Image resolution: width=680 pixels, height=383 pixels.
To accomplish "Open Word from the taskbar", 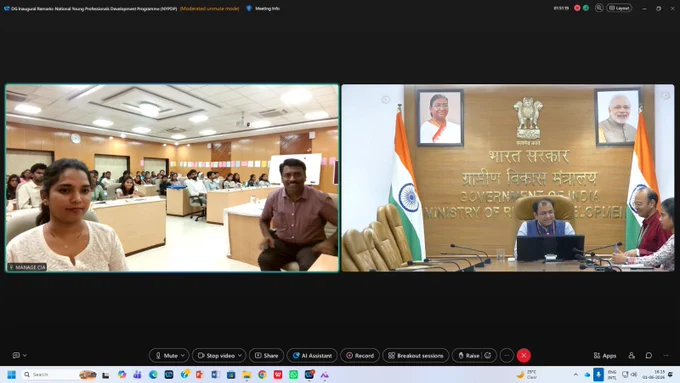I will pos(215,374).
